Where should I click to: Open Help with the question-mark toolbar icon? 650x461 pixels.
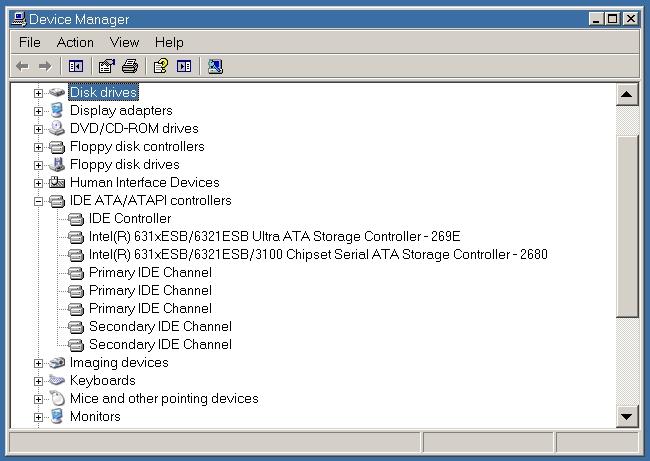[161, 66]
